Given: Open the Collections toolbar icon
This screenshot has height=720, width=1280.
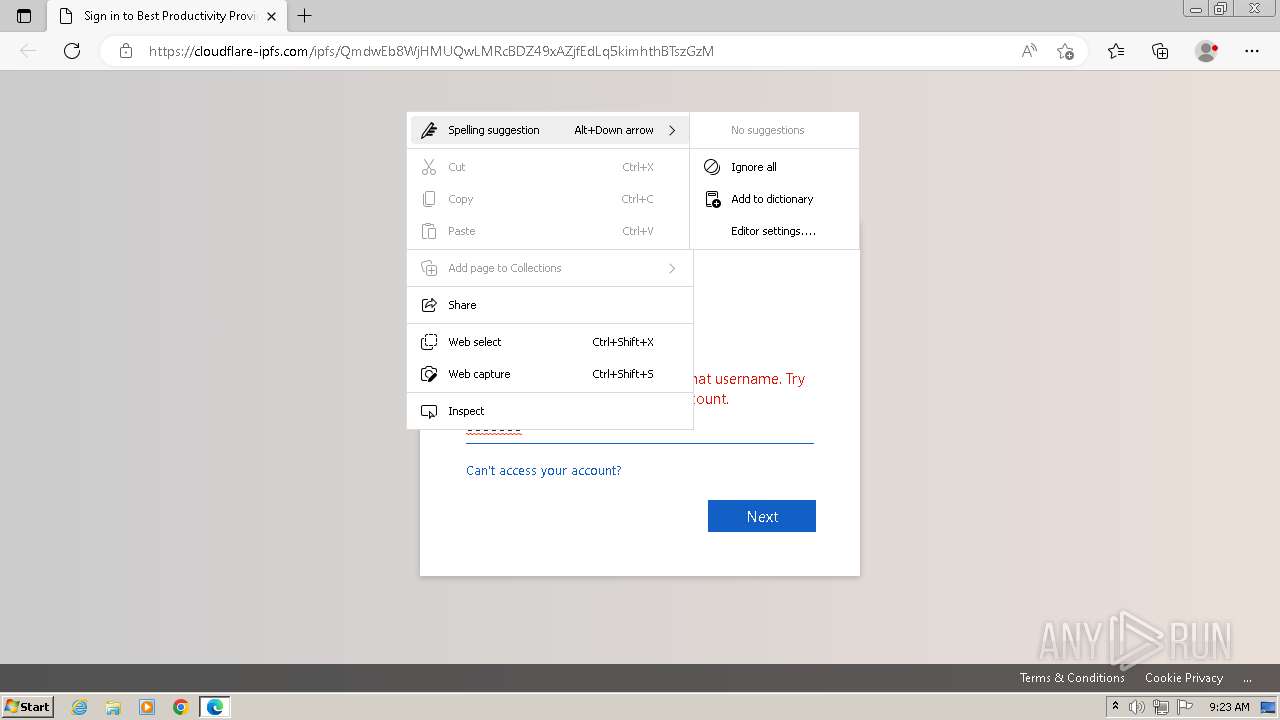Looking at the screenshot, I should coord(1160,51).
